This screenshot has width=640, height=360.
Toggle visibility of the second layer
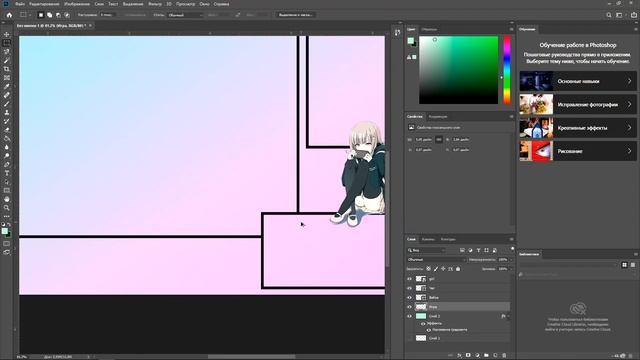click(409, 288)
